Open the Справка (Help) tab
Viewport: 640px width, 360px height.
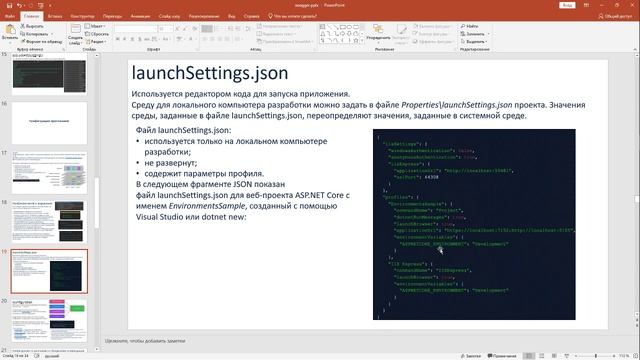(x=251, y=16)
